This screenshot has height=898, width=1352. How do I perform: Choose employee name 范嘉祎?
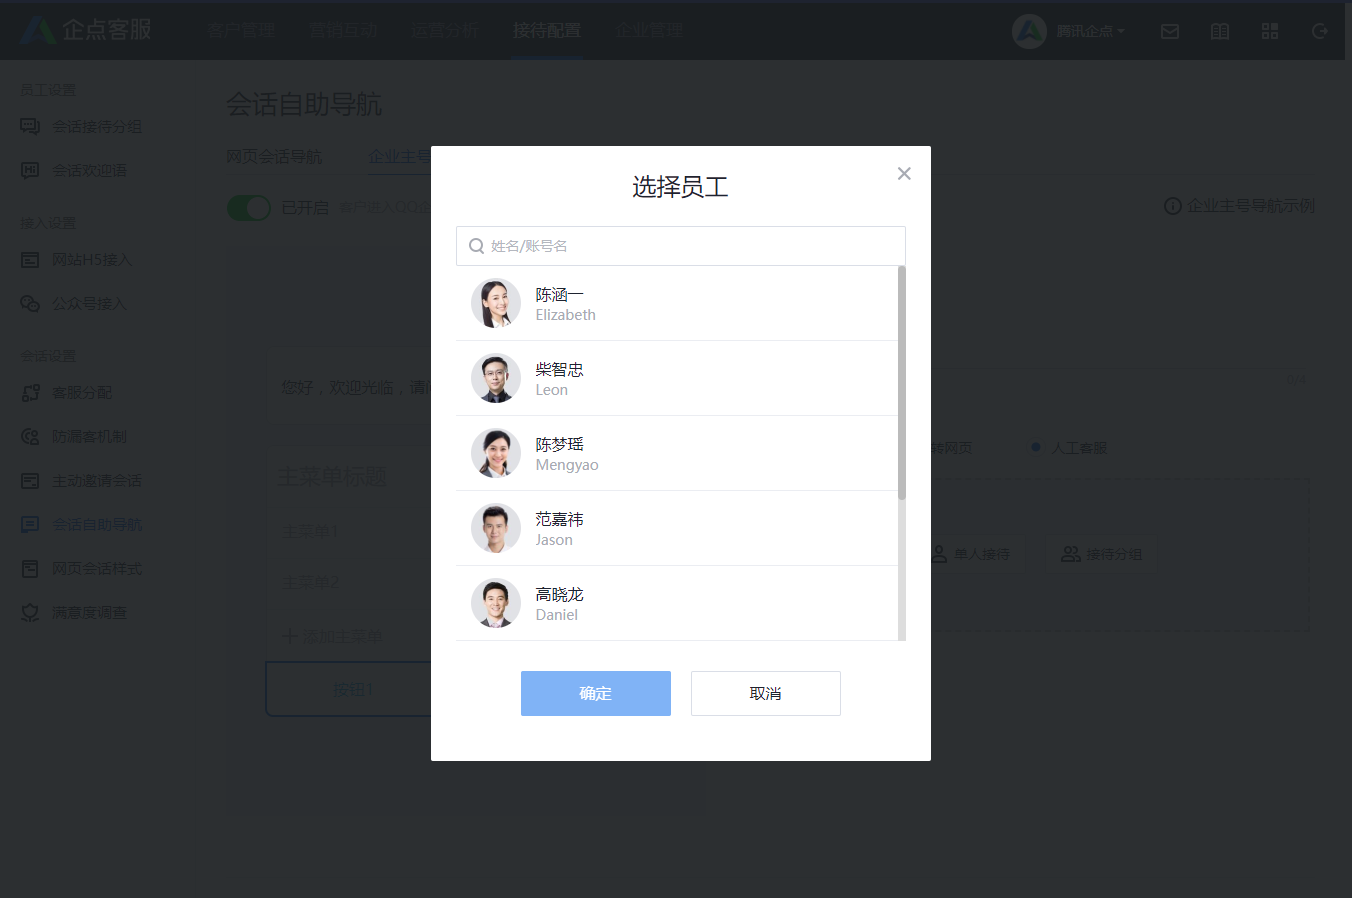tap(559, 519)
